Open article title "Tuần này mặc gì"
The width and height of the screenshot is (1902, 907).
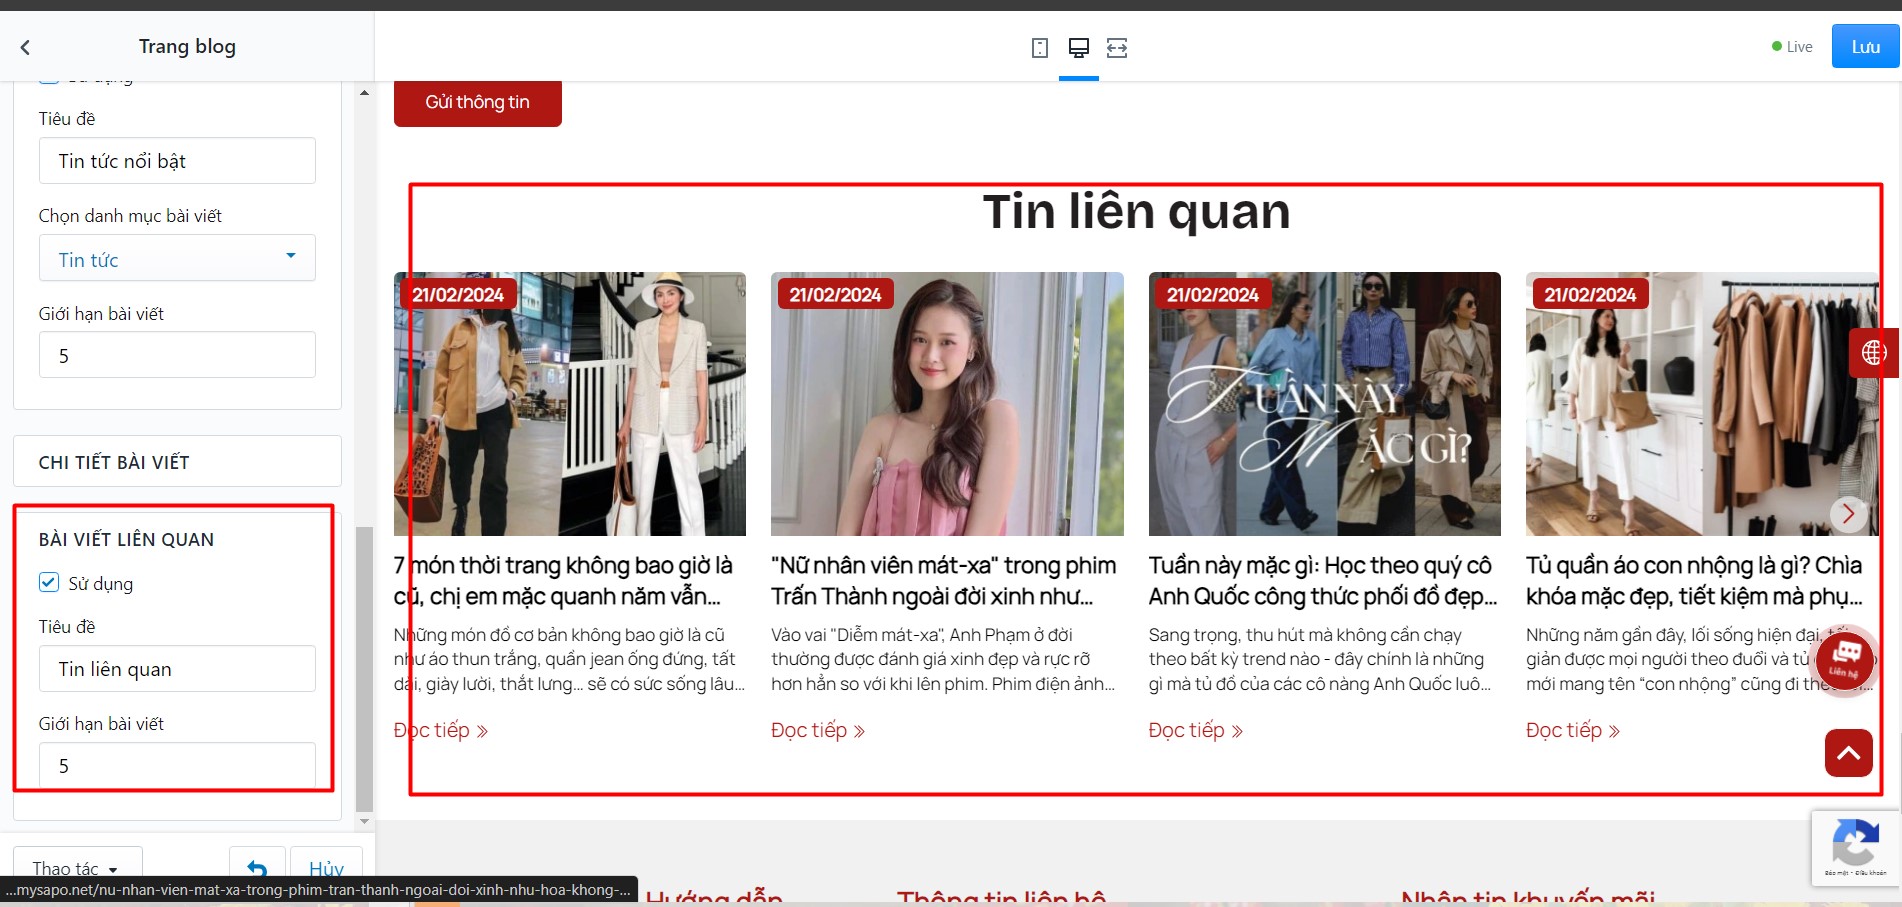[x=1323, y=581]
